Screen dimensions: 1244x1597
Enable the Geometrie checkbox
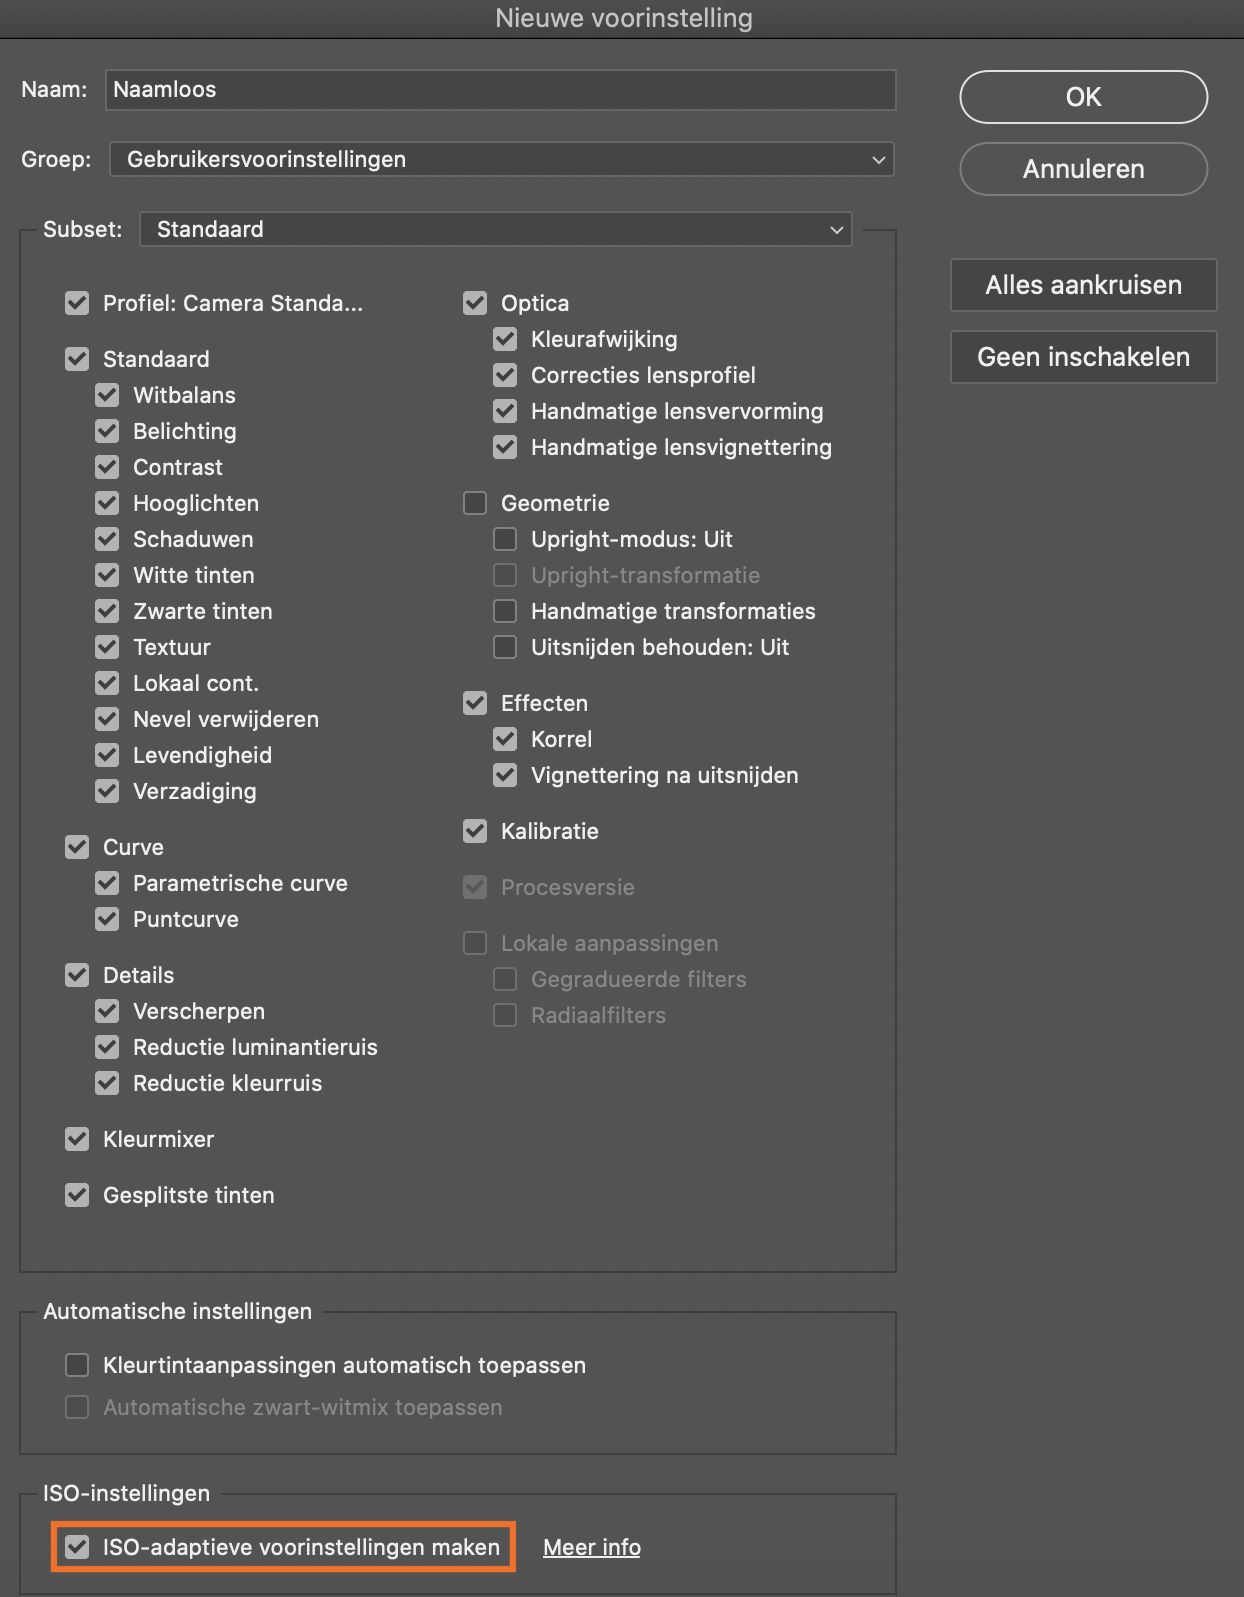point(475,503)
